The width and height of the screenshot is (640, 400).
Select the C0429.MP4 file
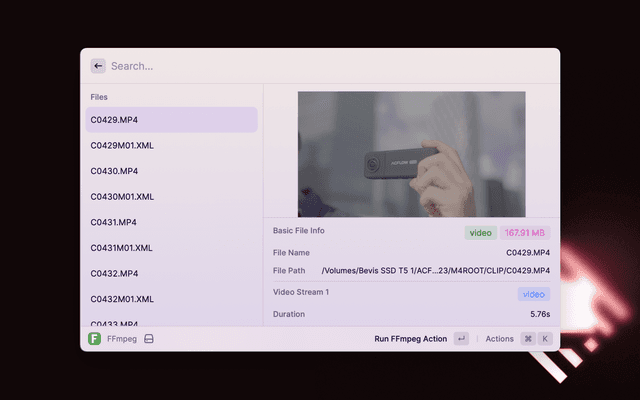pos(169,120)
